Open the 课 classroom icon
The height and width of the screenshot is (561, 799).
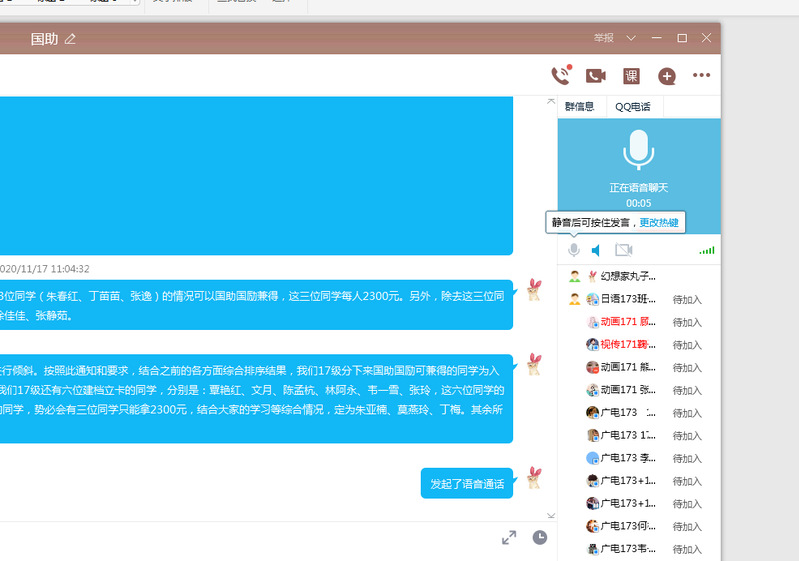tap(631, 75)
